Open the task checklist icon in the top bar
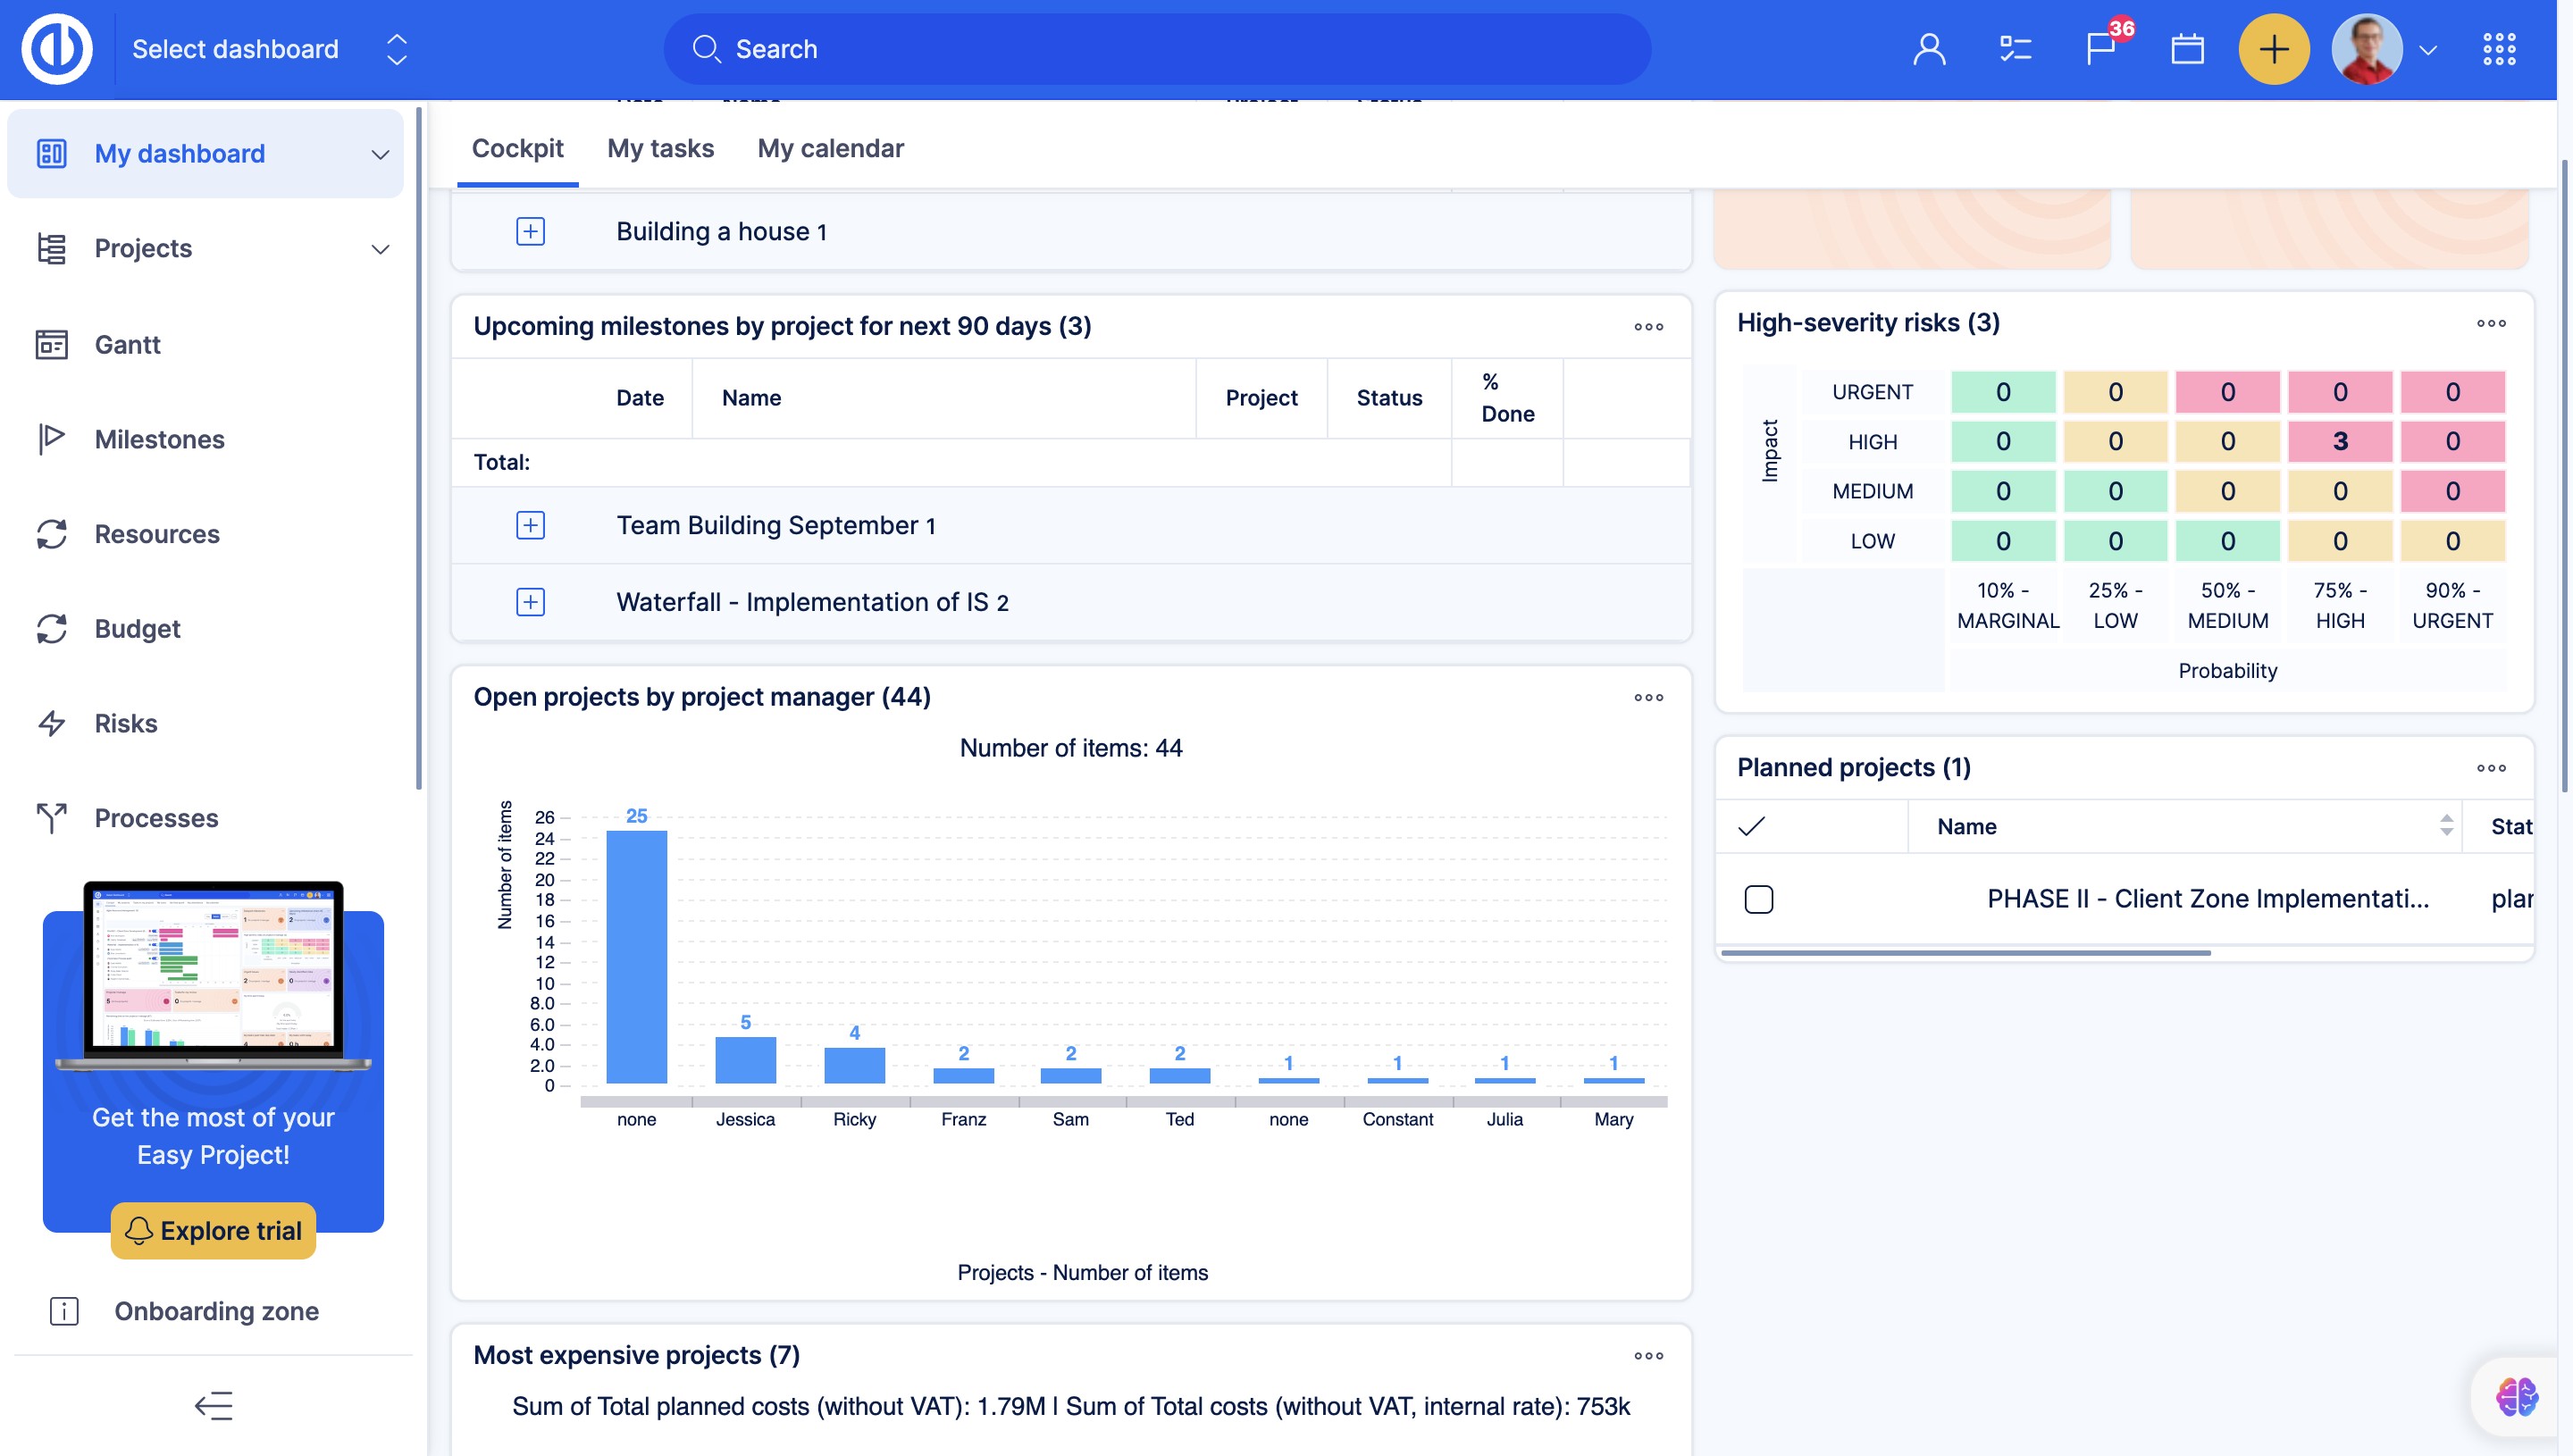Image resolution: width=2573 pixels, height=1456 pixels. pyautogui.click(x=2014, y=49)
